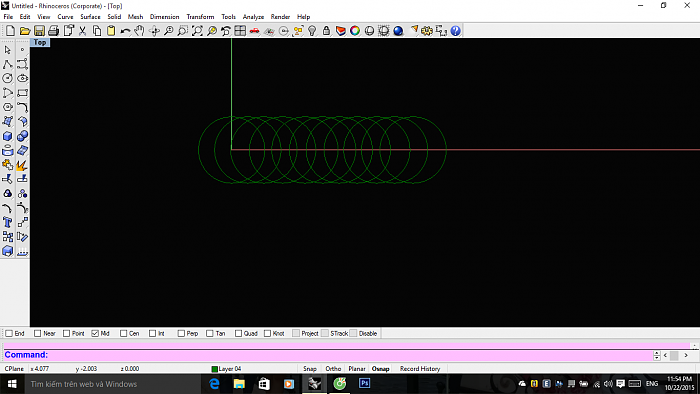Select the Rectangle tool in left sidebar
This screenshot has height=394, width=700.
click(x=22, y=93)
